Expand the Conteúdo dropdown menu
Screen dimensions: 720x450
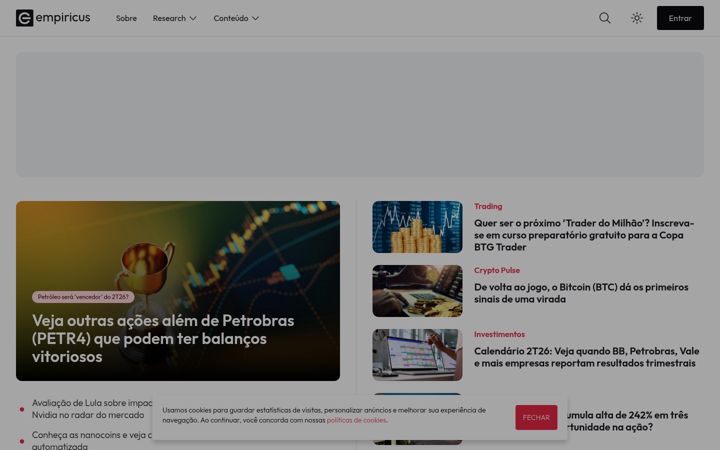[x=236, y=18]
